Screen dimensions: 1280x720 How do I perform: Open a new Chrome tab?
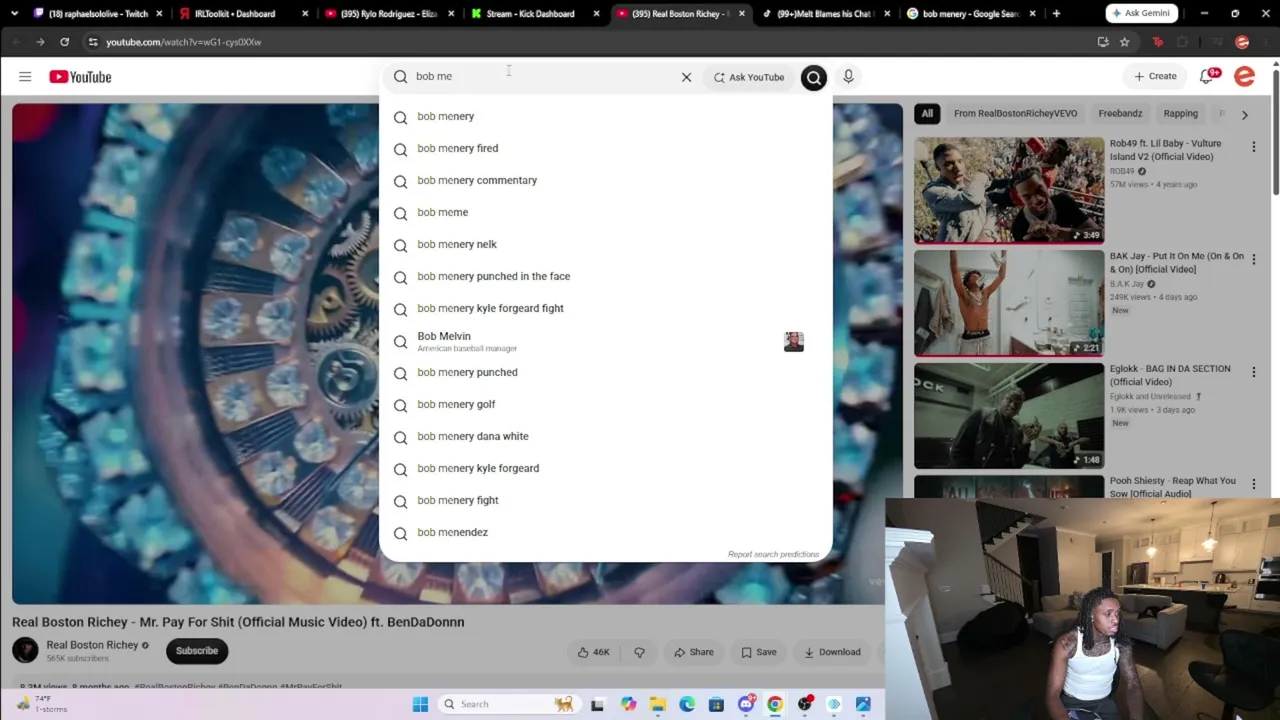click(x=1056, y=13)
